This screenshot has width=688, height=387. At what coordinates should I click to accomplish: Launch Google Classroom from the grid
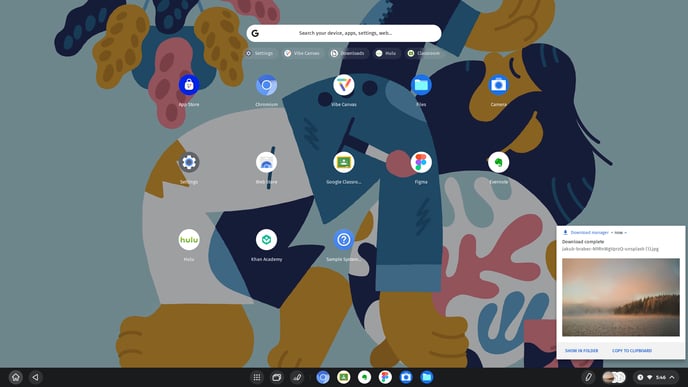tap(344, 162)
